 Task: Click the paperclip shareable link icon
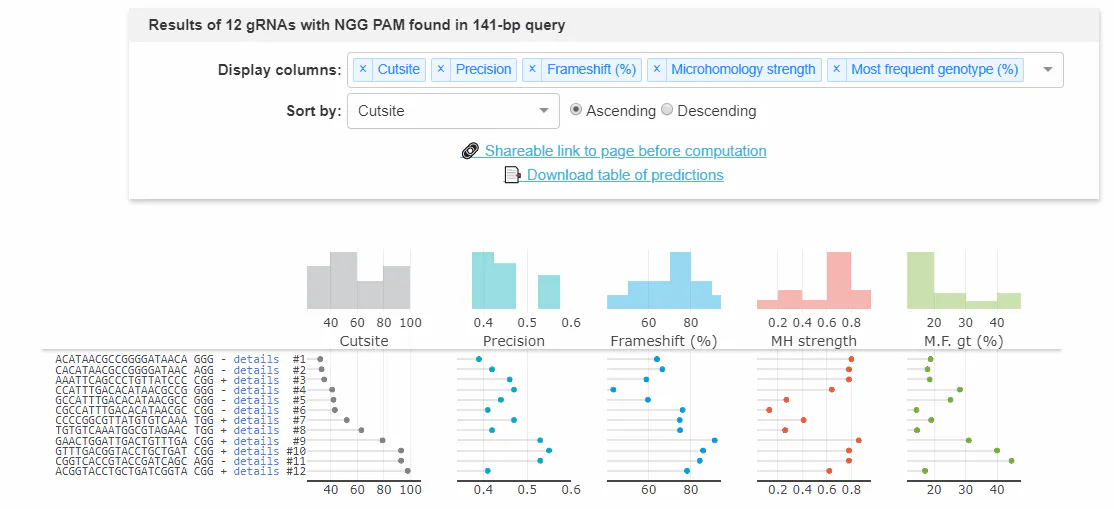click(471, 151)
